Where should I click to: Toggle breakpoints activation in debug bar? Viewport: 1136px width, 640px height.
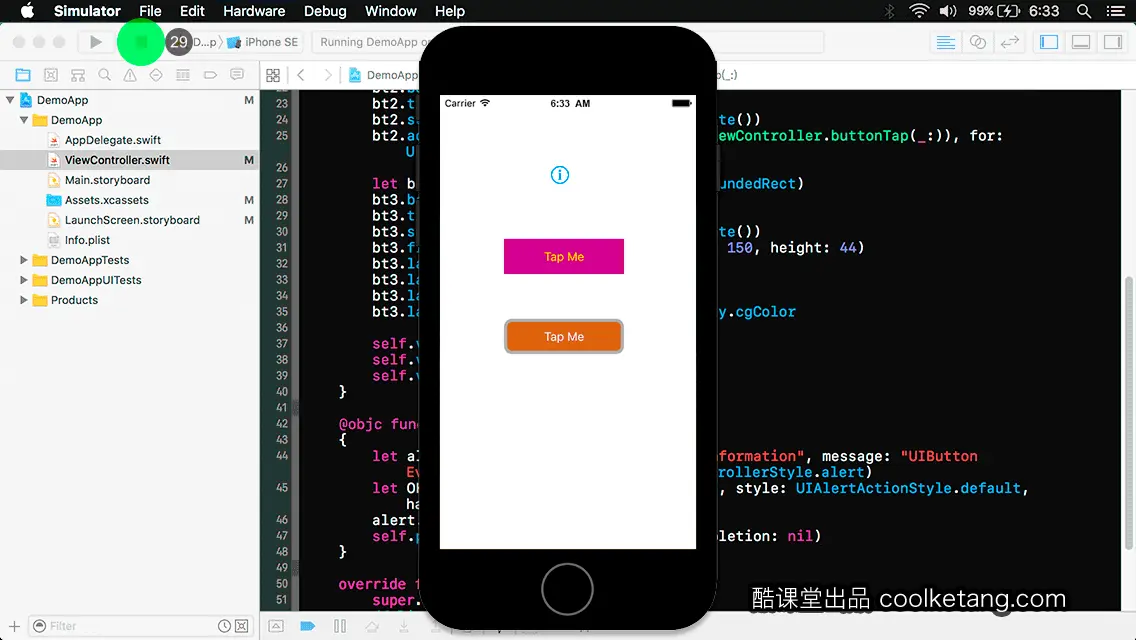click(308, 626)
